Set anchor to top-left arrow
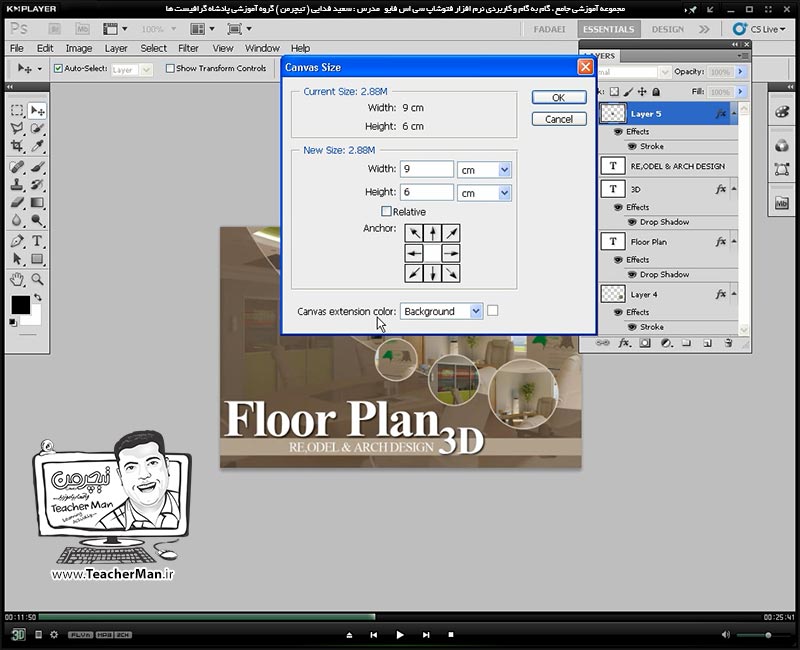Viewport: 800px width, 650px height. [414, 233]
